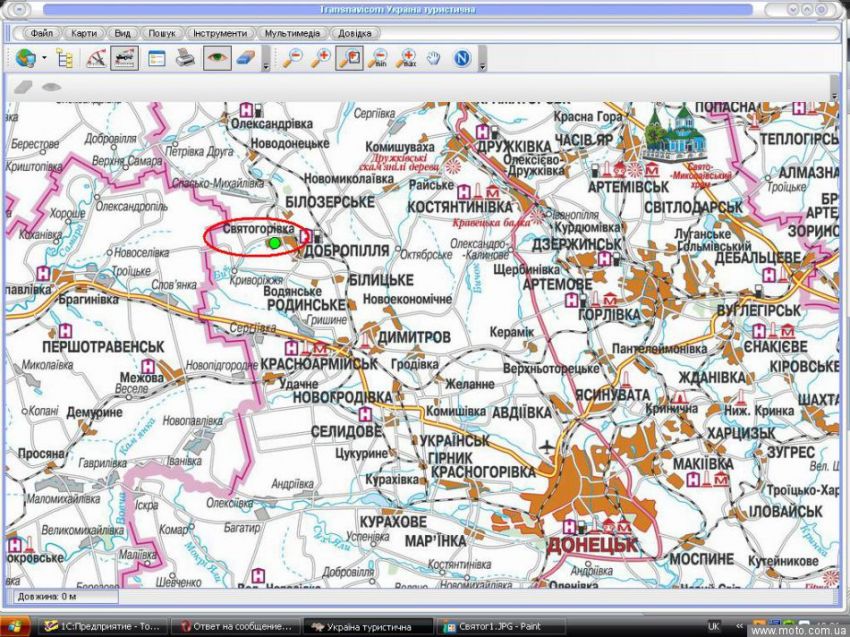Click the UK language indicator in taskbar

(x=713, y=626)
